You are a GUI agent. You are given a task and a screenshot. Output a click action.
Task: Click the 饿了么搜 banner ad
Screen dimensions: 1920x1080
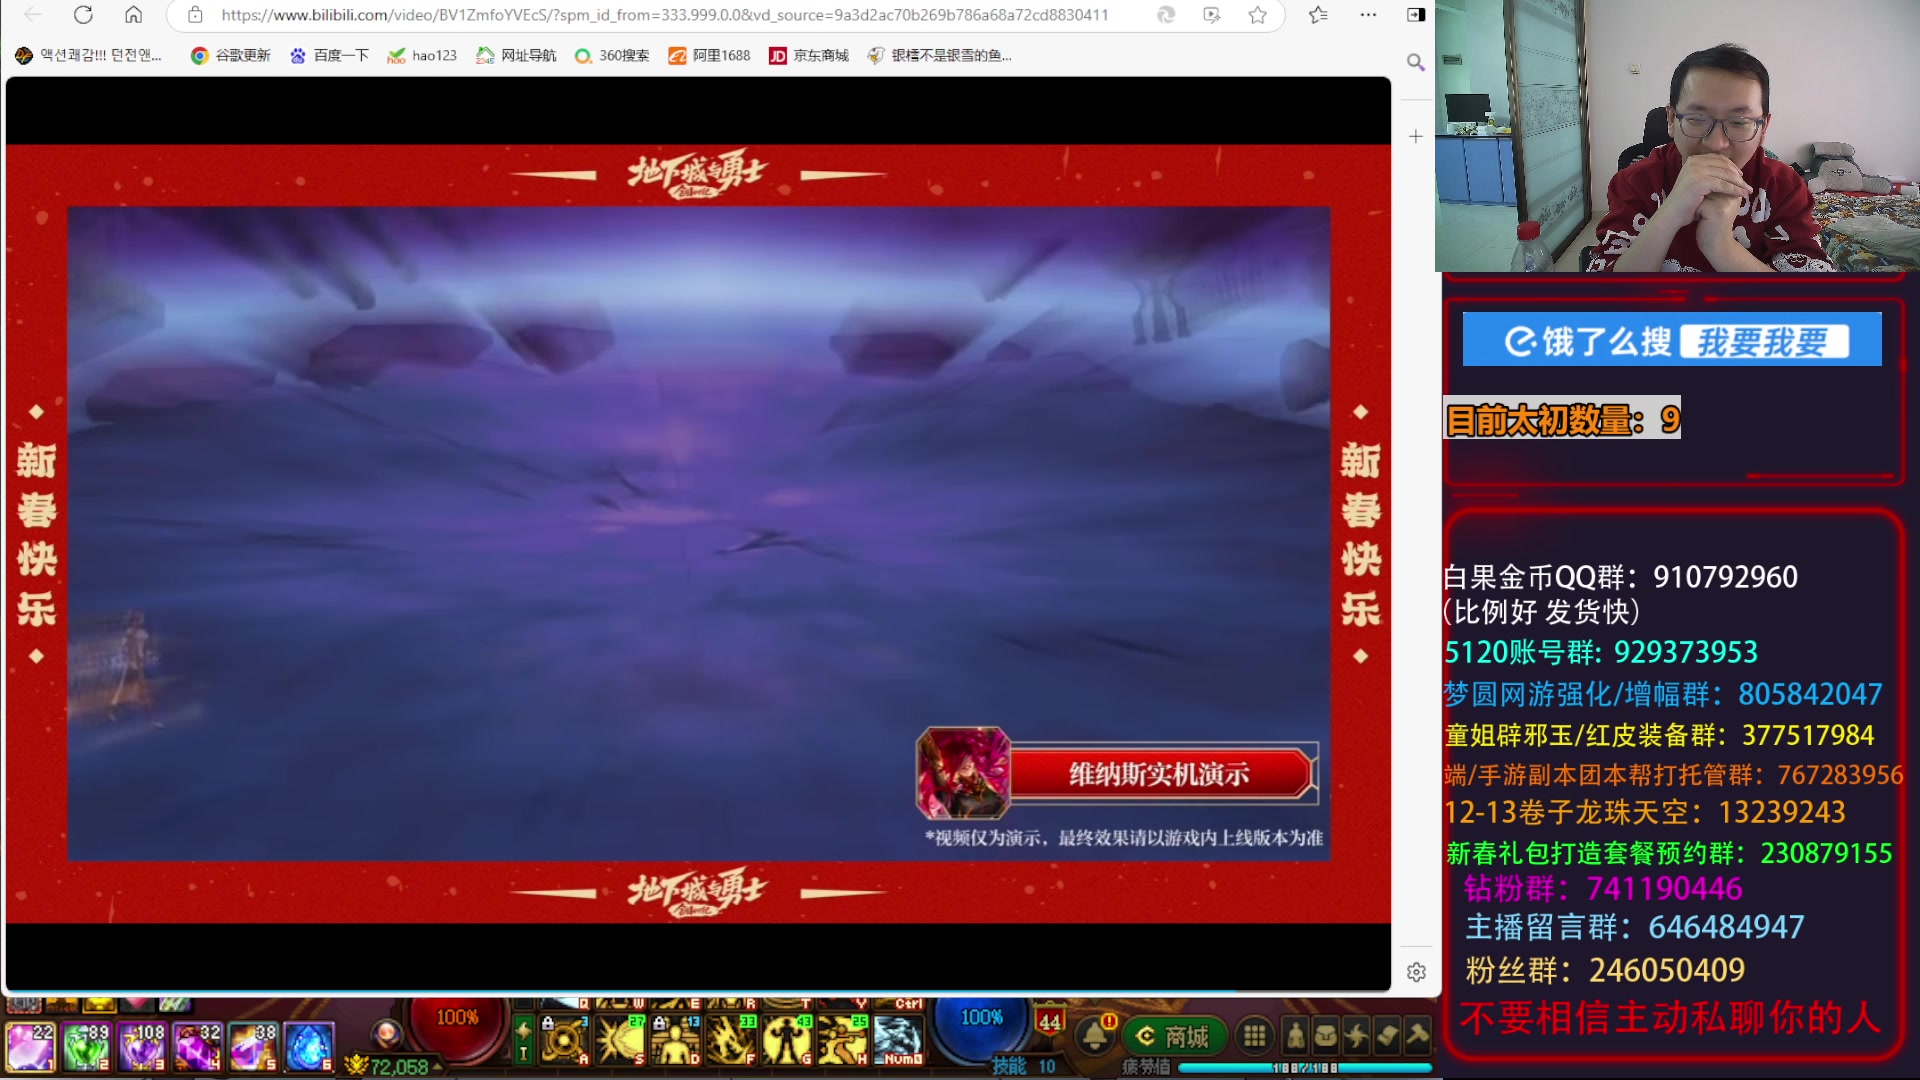(x=1671, y=340)
